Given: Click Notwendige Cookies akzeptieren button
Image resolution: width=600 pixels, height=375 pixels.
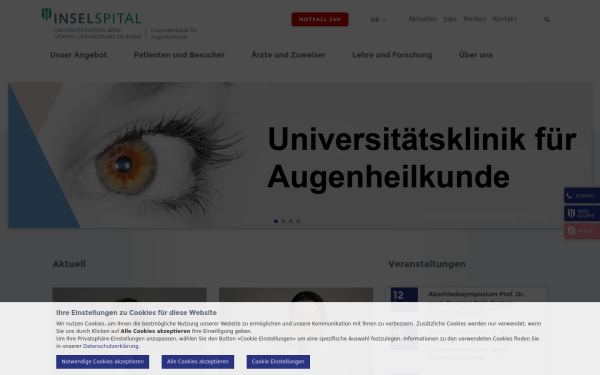Looking at the screenshot, I should click(103, 362).
